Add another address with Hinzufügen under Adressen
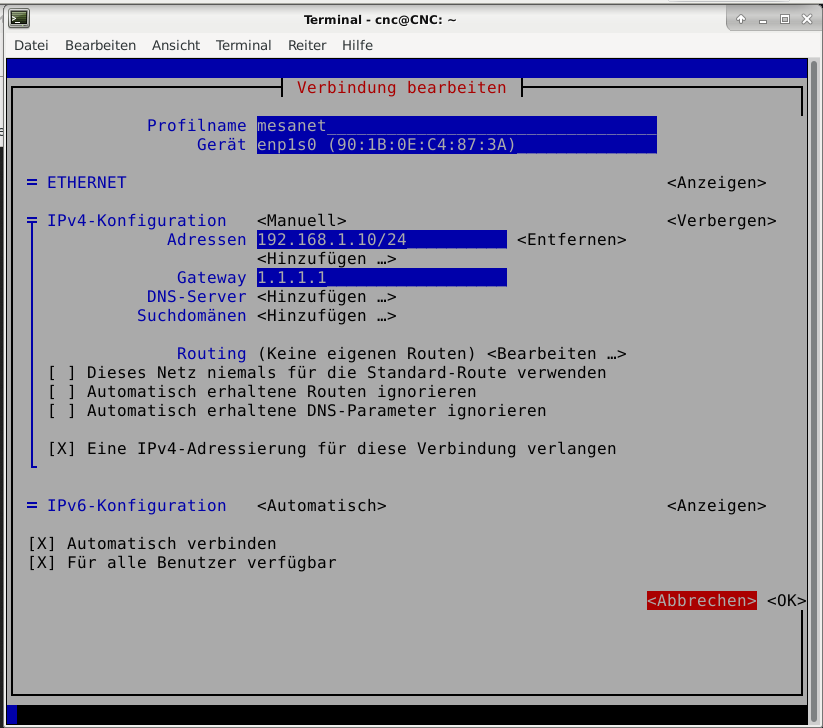 (x=326, y=259)
